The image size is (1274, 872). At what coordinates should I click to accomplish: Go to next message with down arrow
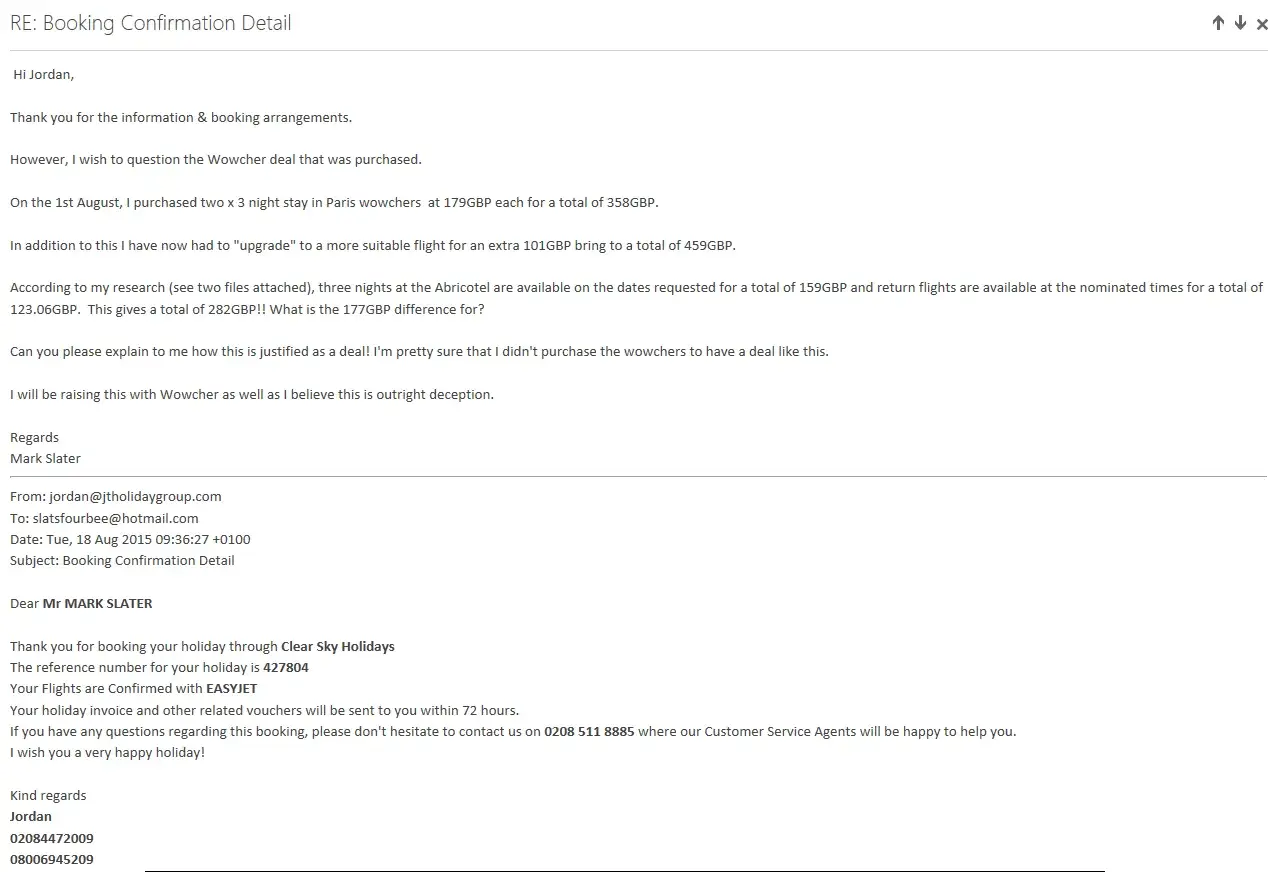point(1240,23)
